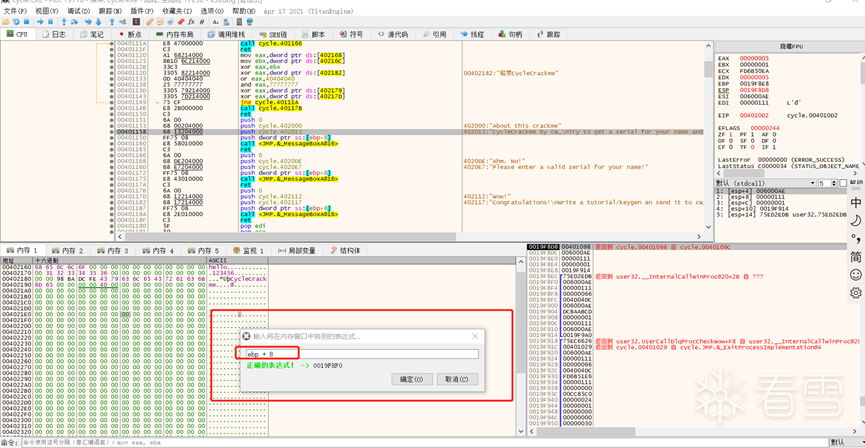Click the red eraser toolbar icon
The width and height of the screenshot is (865, 448).
coord(181,22)
